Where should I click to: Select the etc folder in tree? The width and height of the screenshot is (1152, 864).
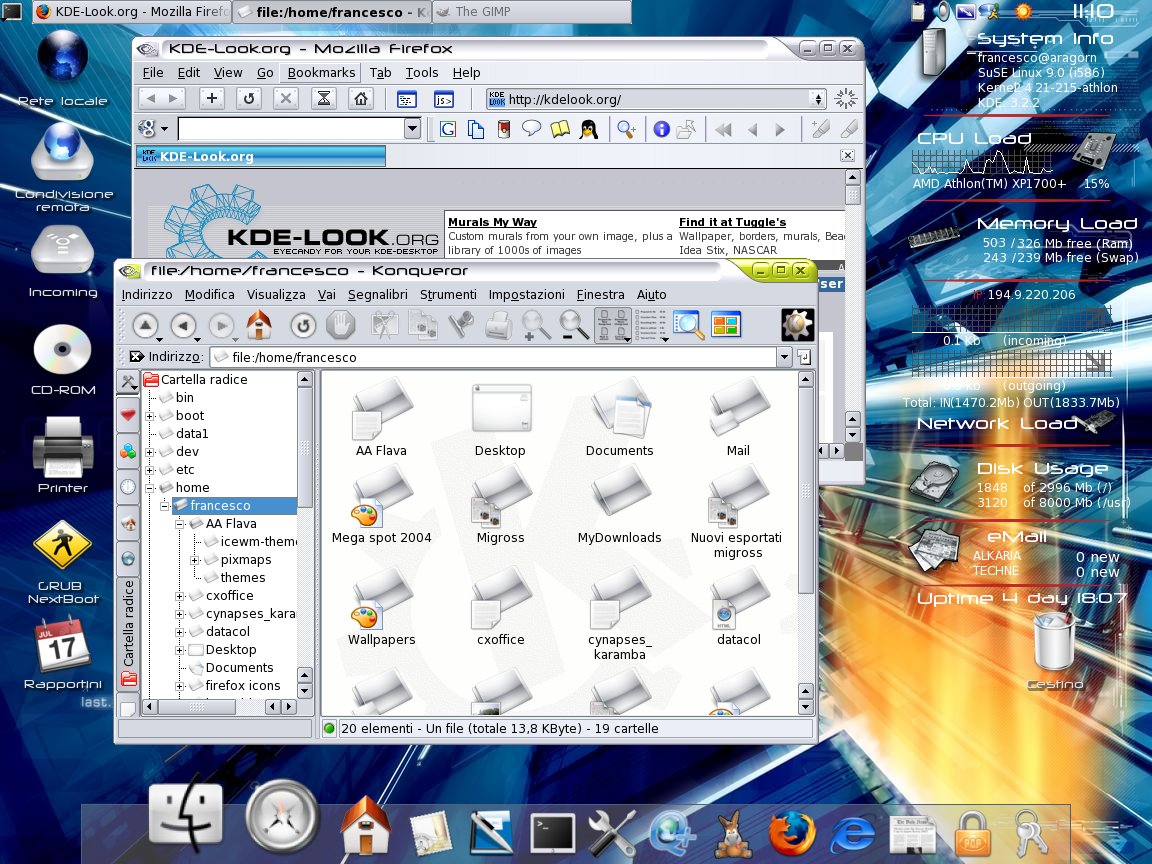point(185,469)
